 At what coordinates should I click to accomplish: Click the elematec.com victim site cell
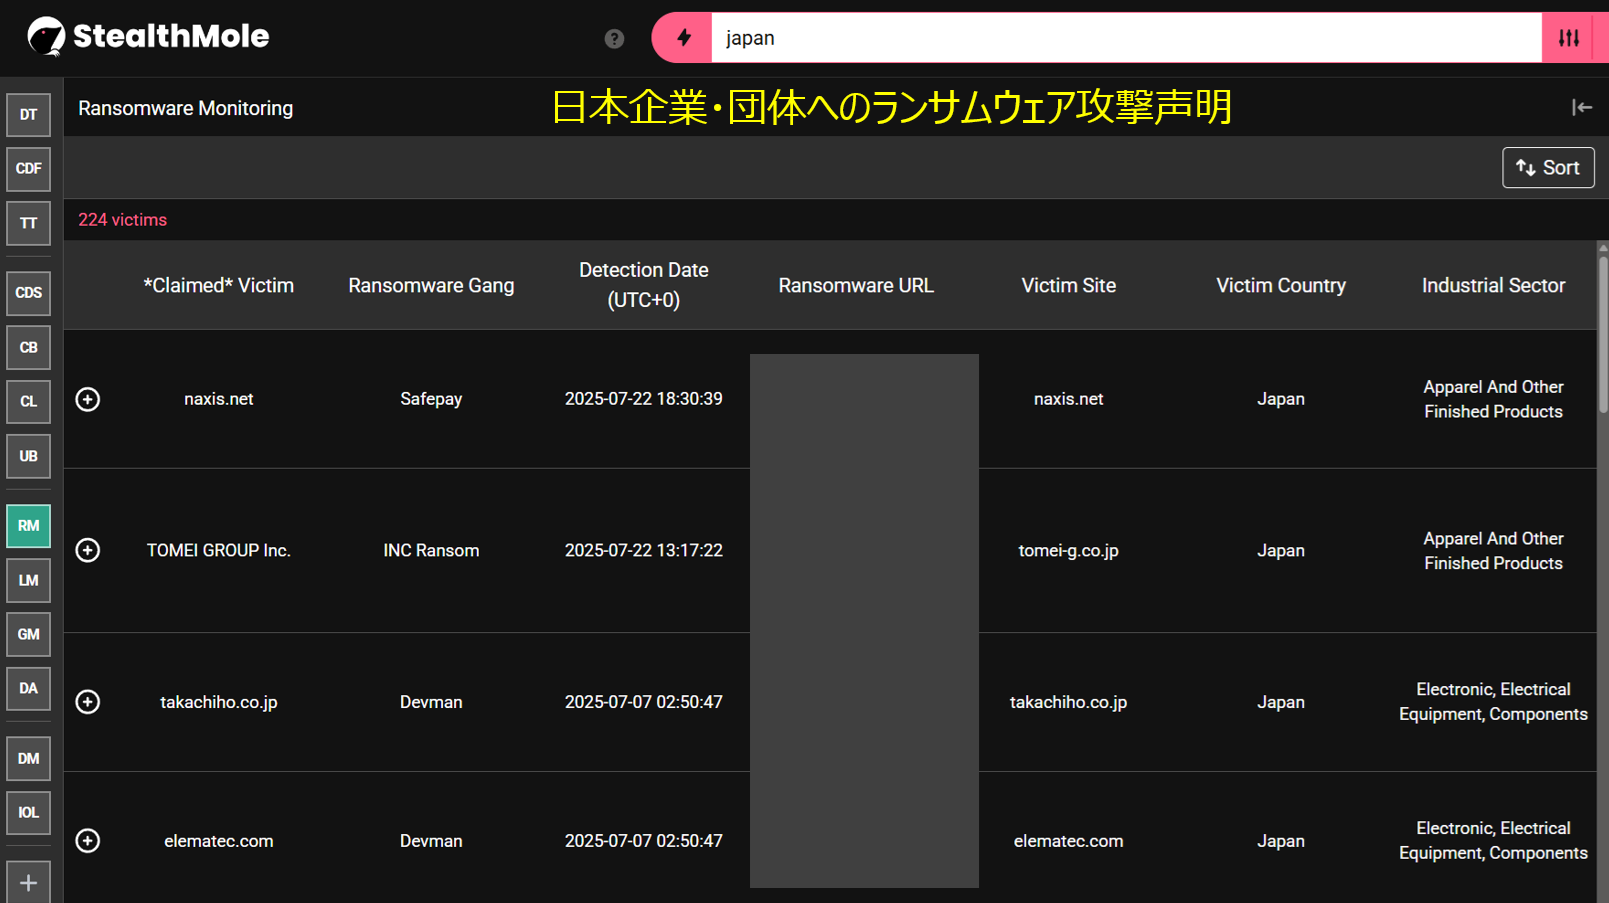(x=1068, y=841)
